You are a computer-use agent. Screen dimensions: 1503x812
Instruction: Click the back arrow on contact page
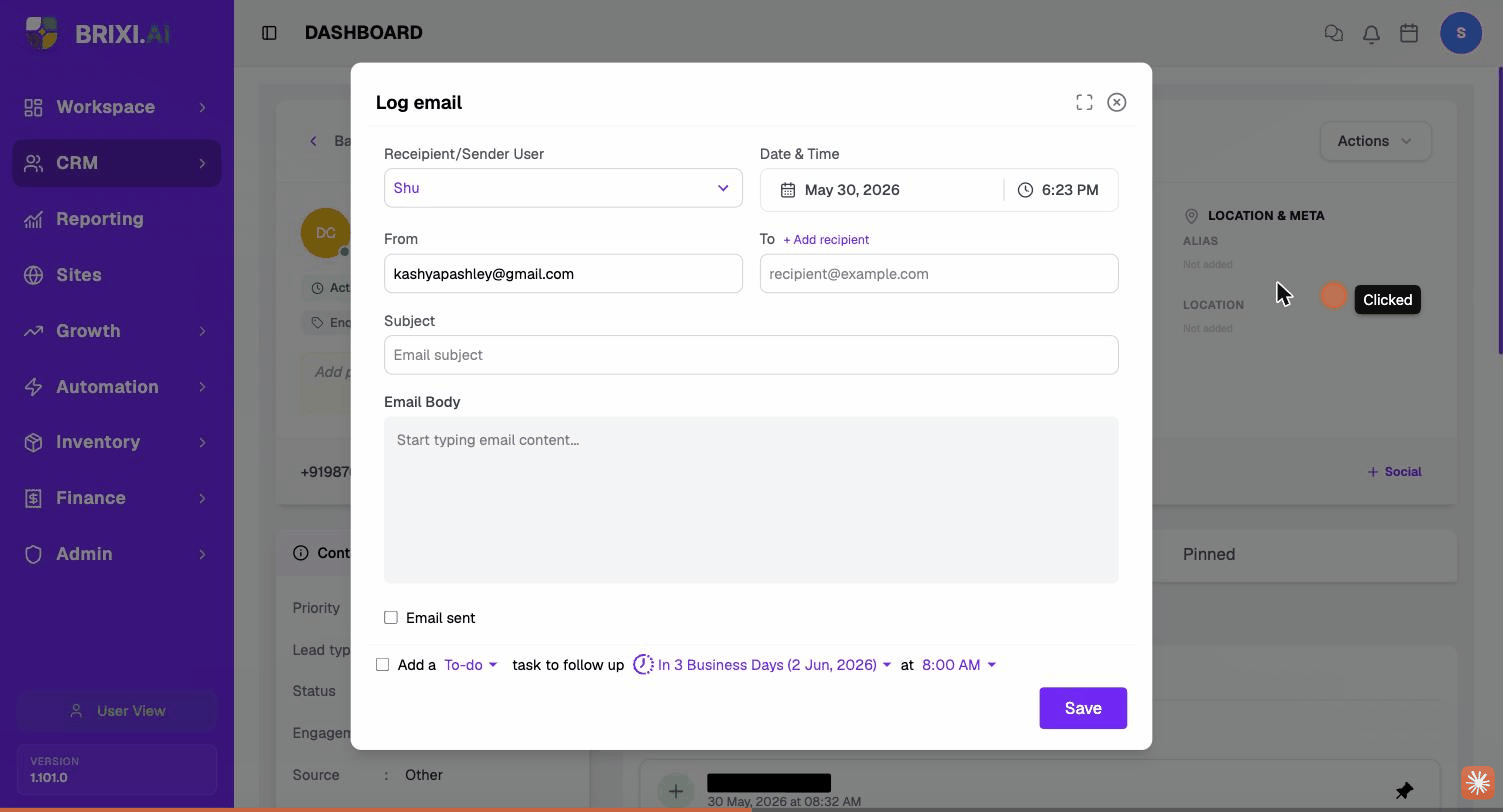313,141
